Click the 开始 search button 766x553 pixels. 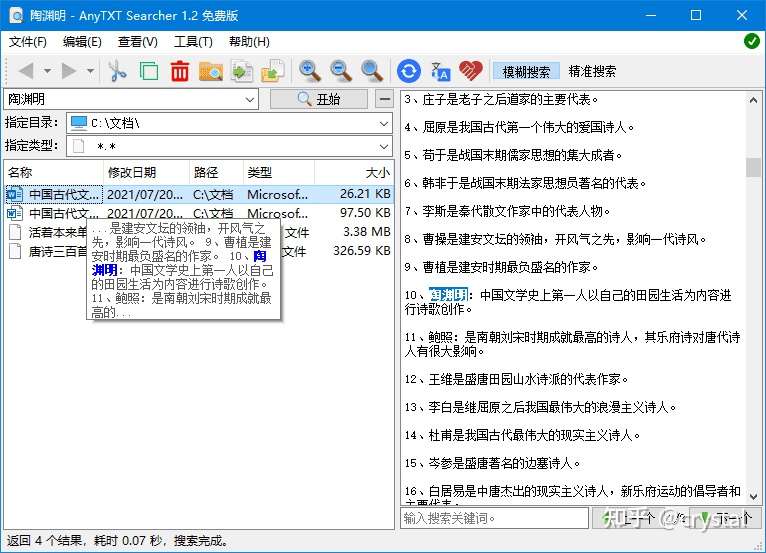tap(319, 99)
